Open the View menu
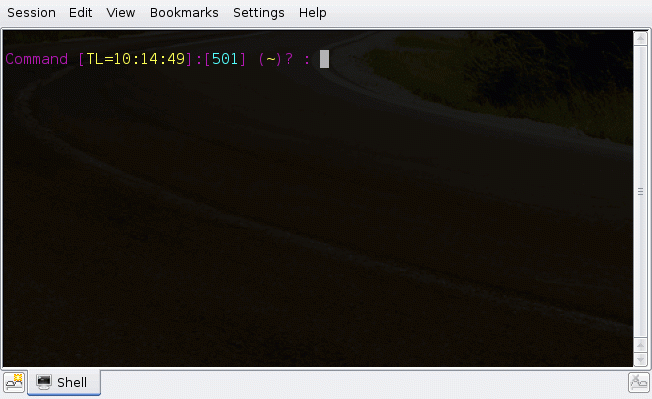Screen dimensions: 652x399 [x=121, y=13]
